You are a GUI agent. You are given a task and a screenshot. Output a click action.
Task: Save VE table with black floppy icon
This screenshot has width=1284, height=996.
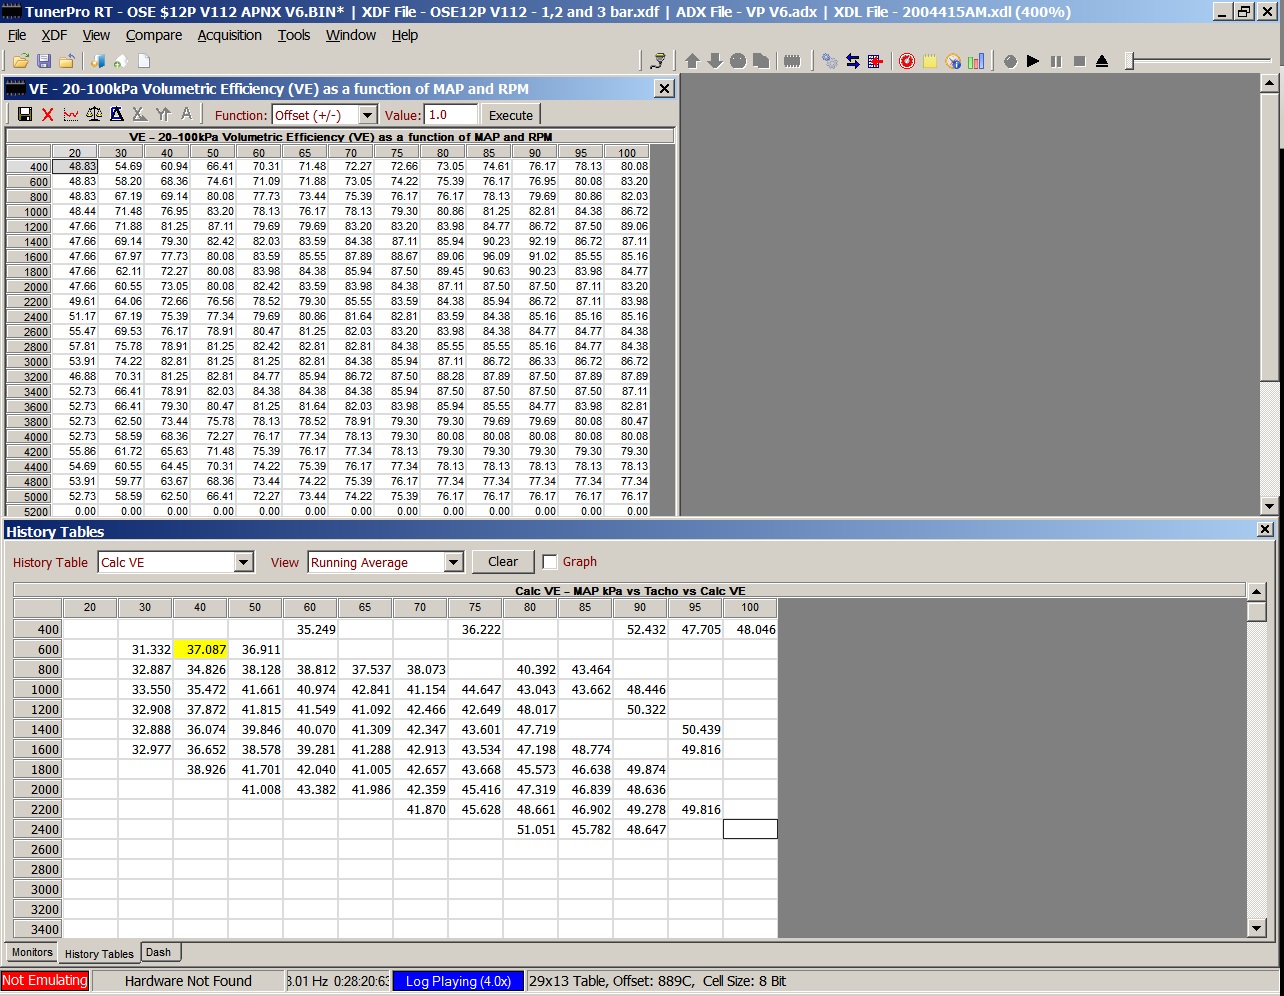pyautogui.click(x=25, y=115)
